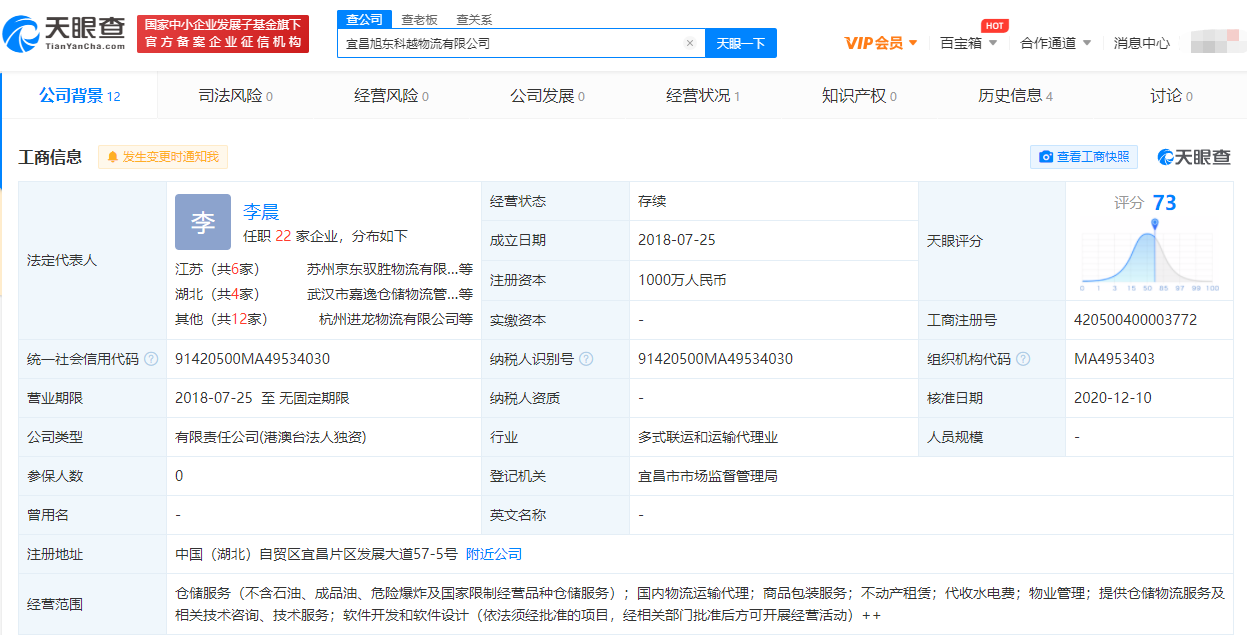This screenshot has height=635, width=1247.
Task: Click the TianYanCha logo at top left
Action: point(66,32)
